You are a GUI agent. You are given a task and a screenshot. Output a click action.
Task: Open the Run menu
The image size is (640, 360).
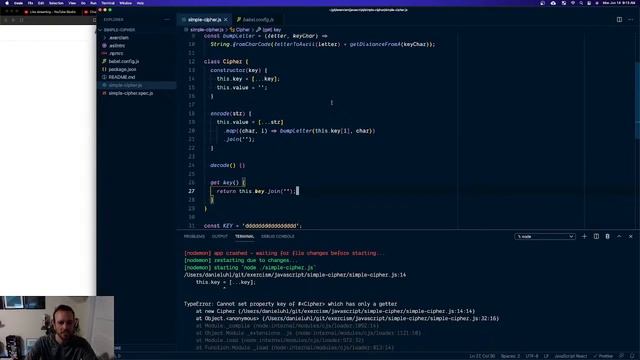coord(93,3)
